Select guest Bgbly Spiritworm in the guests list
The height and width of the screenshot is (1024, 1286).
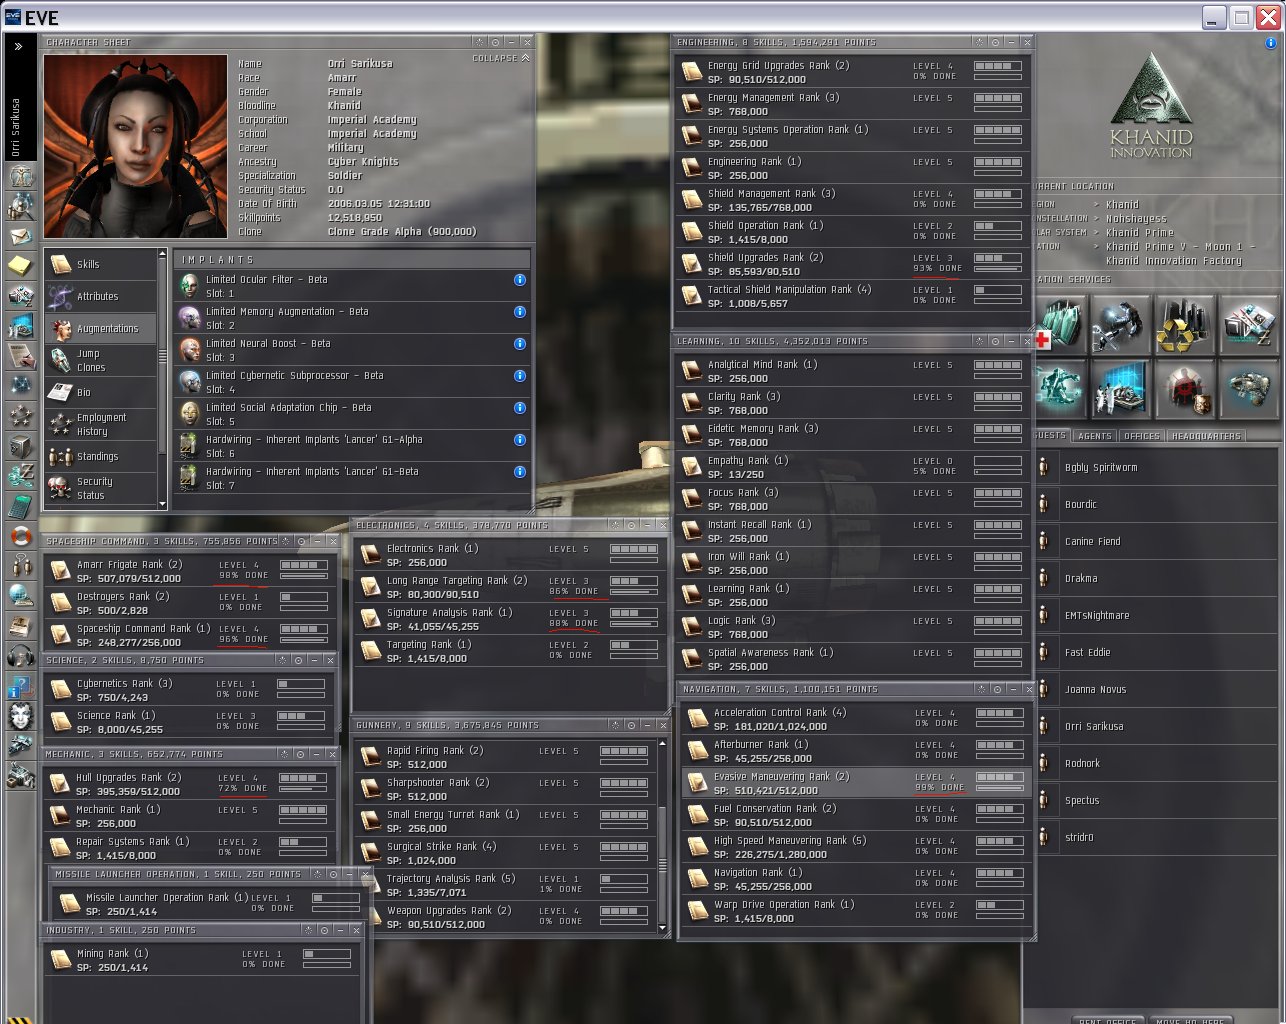[1156, 468]
